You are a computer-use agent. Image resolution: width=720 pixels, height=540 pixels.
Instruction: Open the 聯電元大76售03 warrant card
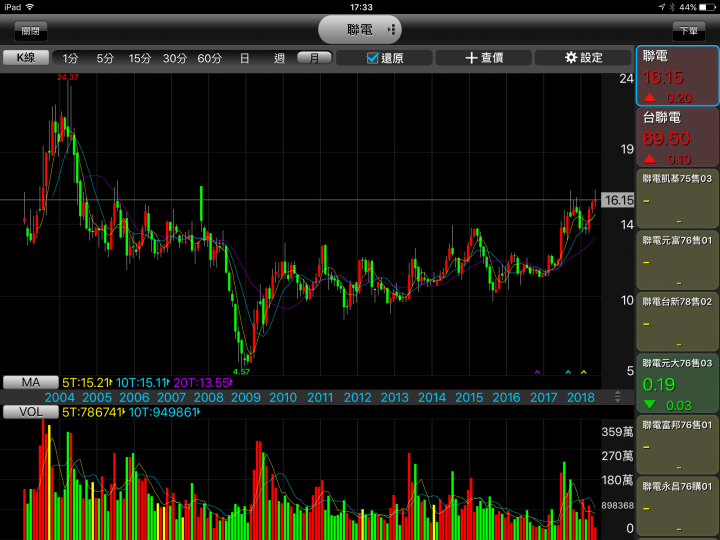tap(677, 383)
